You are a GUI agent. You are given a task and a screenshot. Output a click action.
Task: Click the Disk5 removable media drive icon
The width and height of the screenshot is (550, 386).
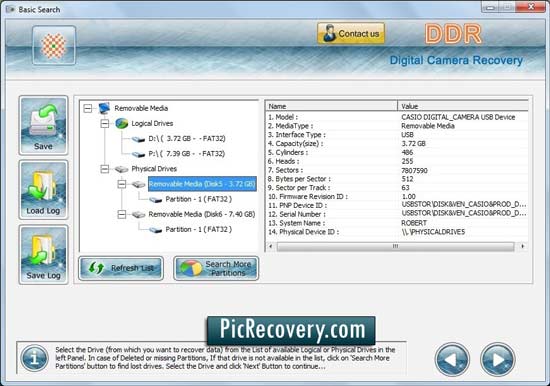coord(138,184)
